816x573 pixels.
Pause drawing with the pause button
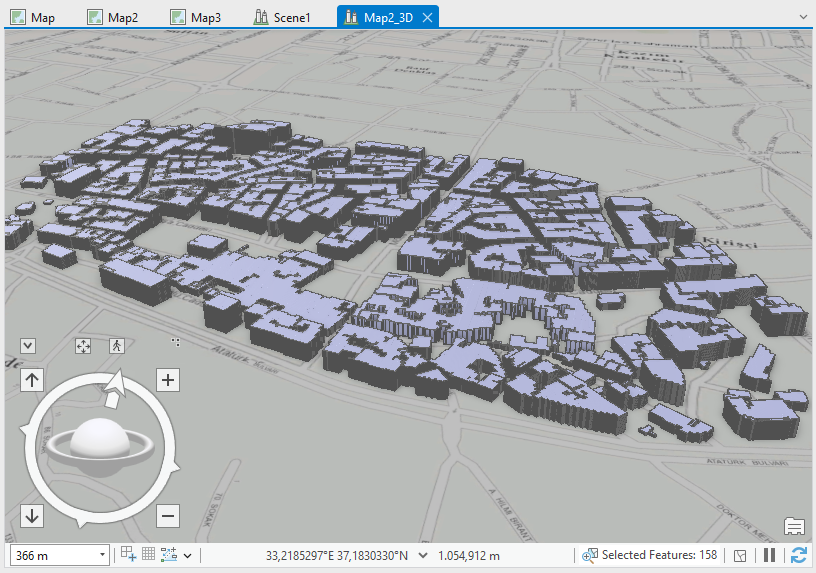click(x=769, y=555)
